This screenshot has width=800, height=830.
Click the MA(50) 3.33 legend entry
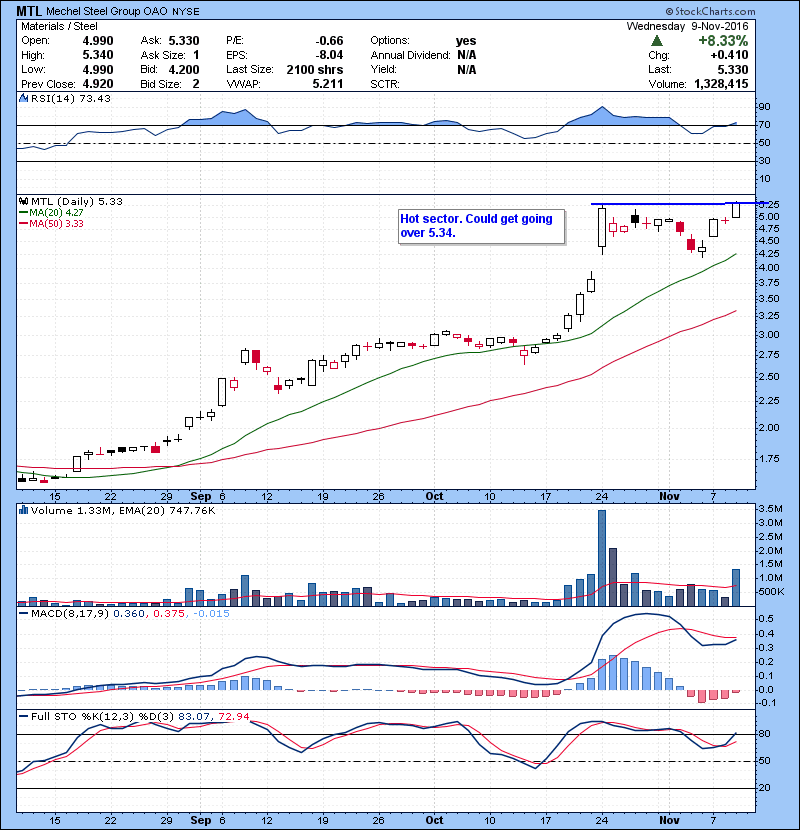tap(56, 223)
